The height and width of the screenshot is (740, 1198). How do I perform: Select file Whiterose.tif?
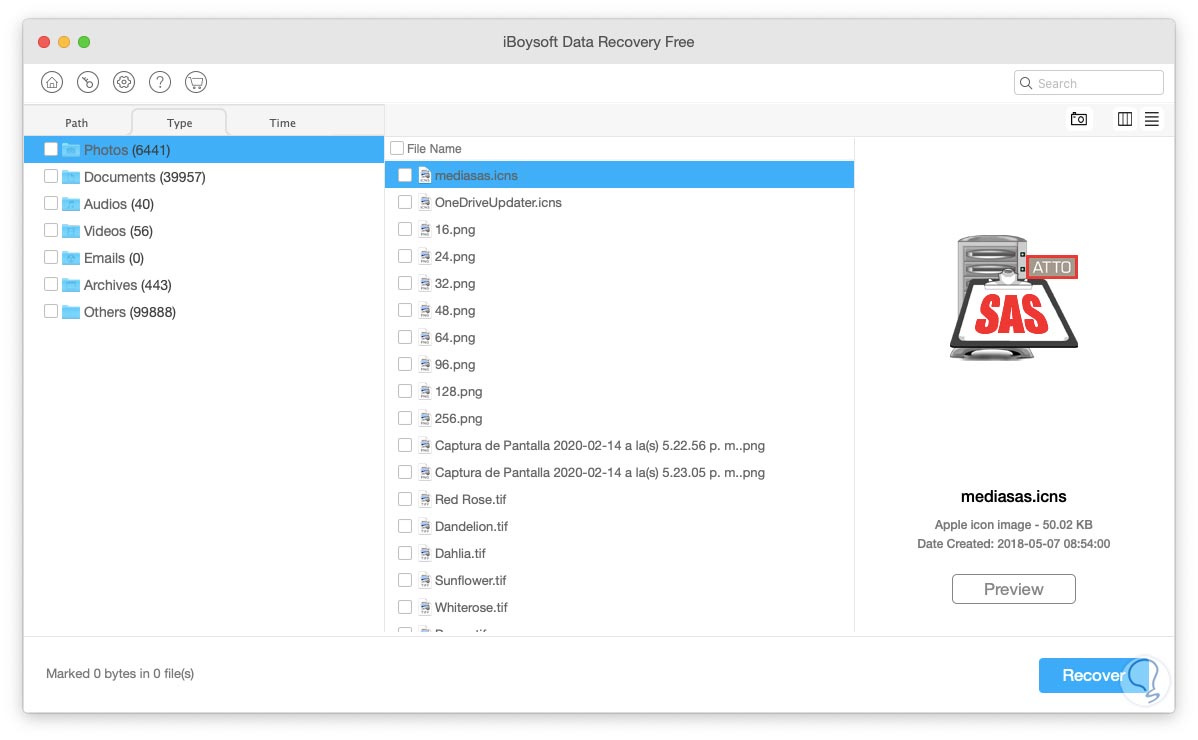[x=620, y=607]
